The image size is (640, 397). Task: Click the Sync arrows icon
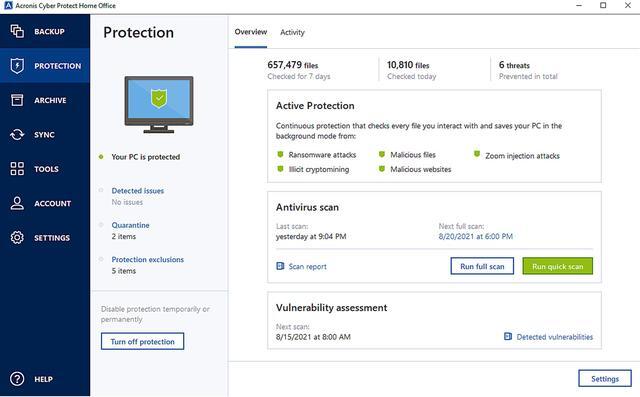click(17, 135)
